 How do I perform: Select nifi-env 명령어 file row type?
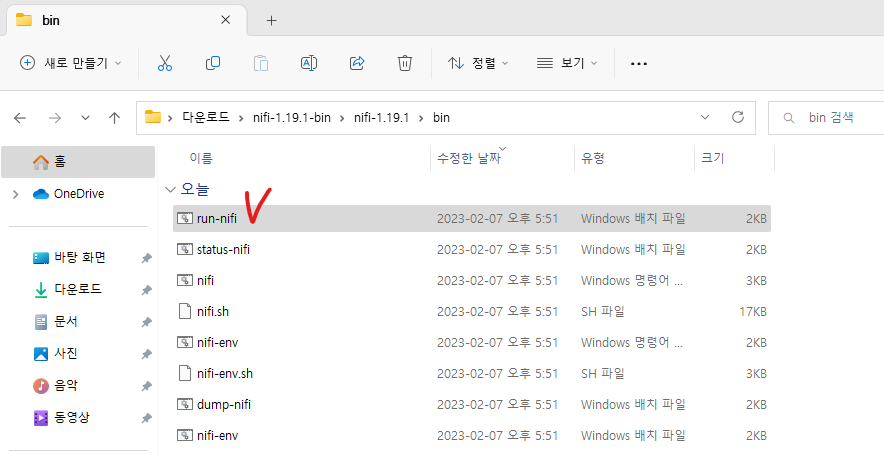pos(631,342)
